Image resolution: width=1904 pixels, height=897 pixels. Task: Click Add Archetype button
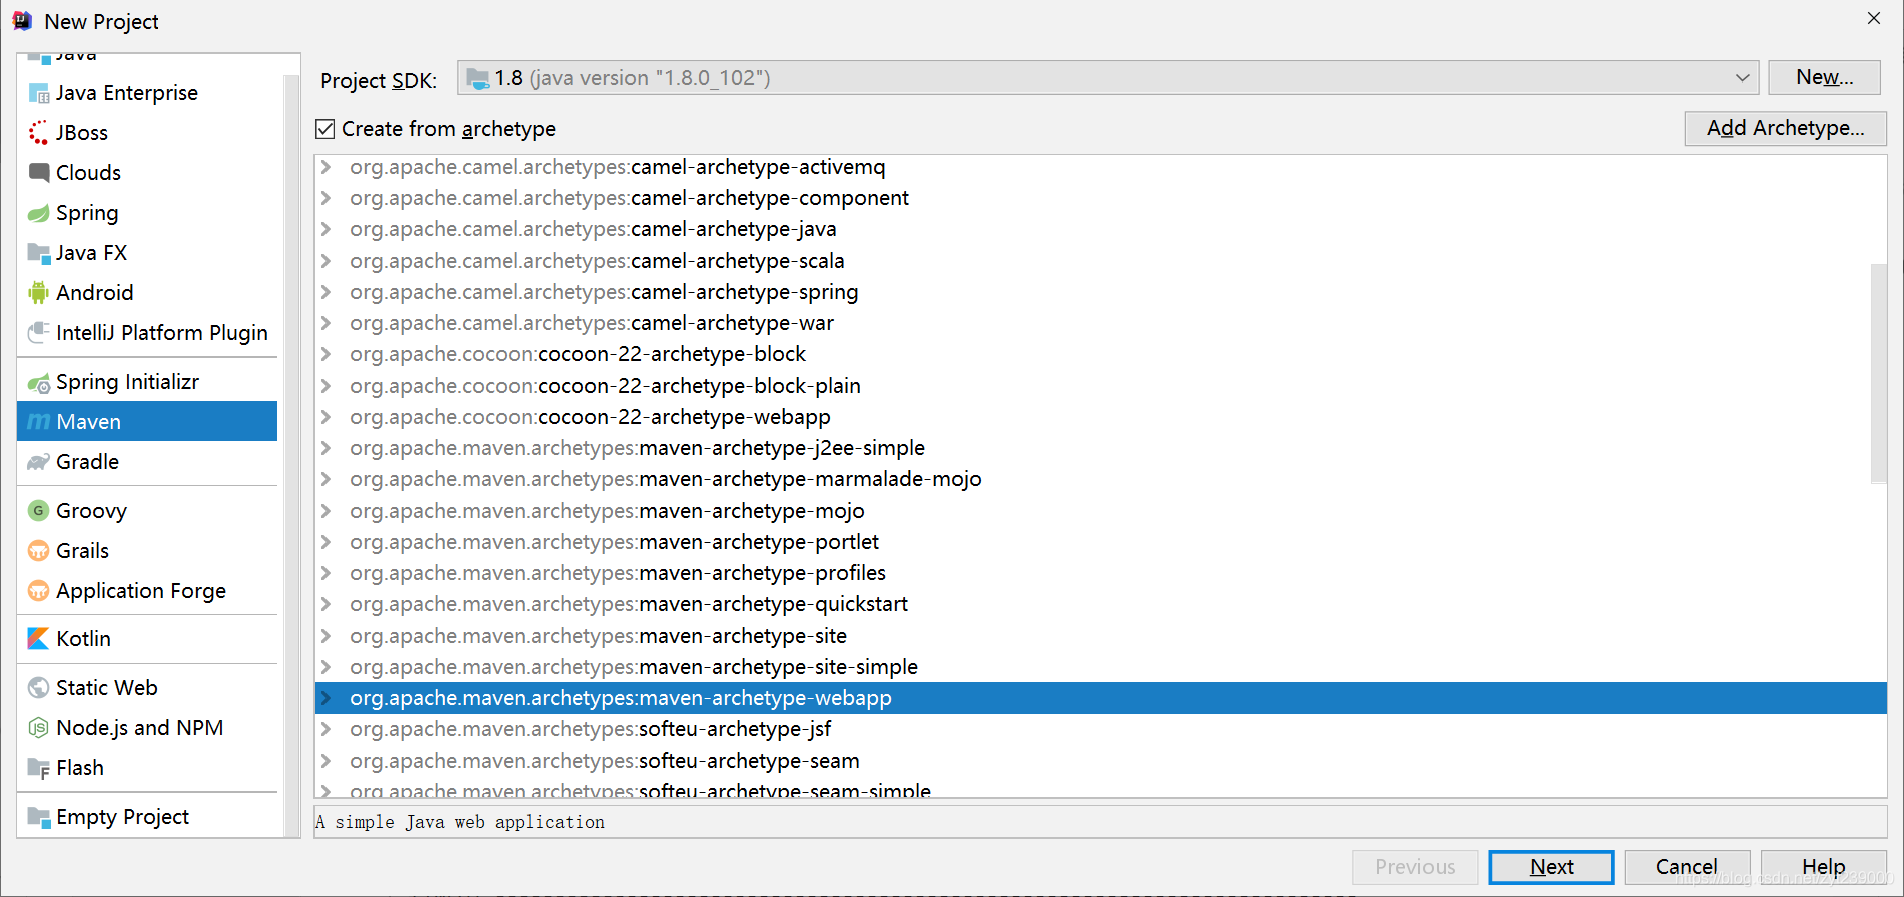[1785, 128]
